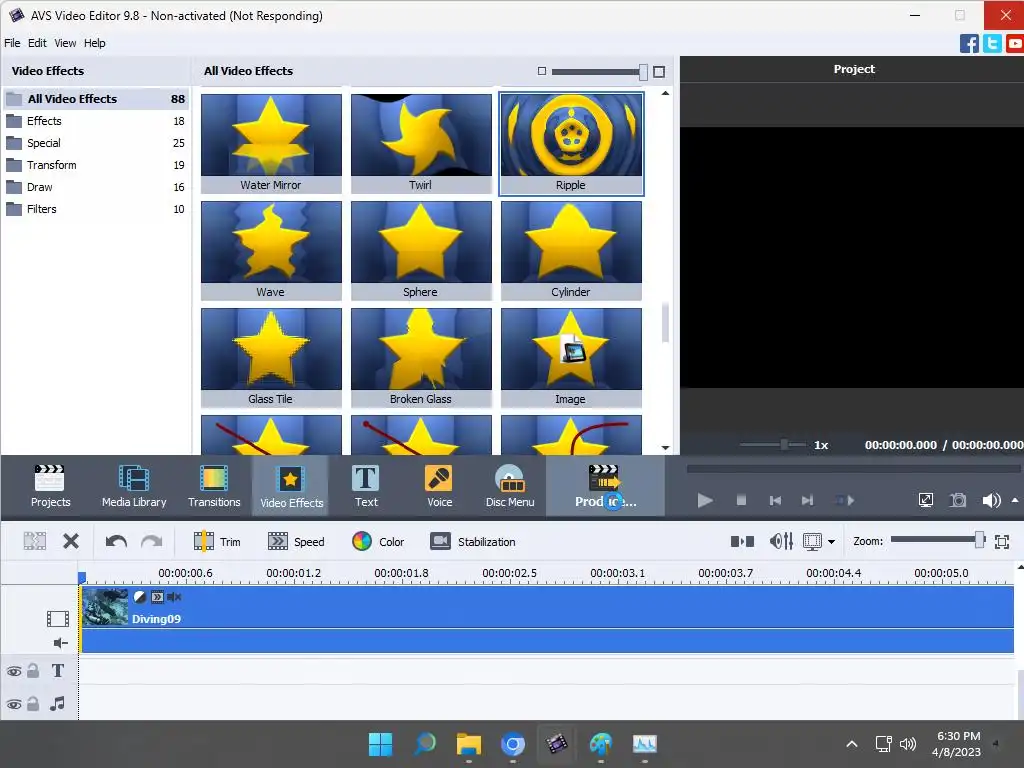Open the Stabilization tool

pyautogui.click(x=473, y=541)
